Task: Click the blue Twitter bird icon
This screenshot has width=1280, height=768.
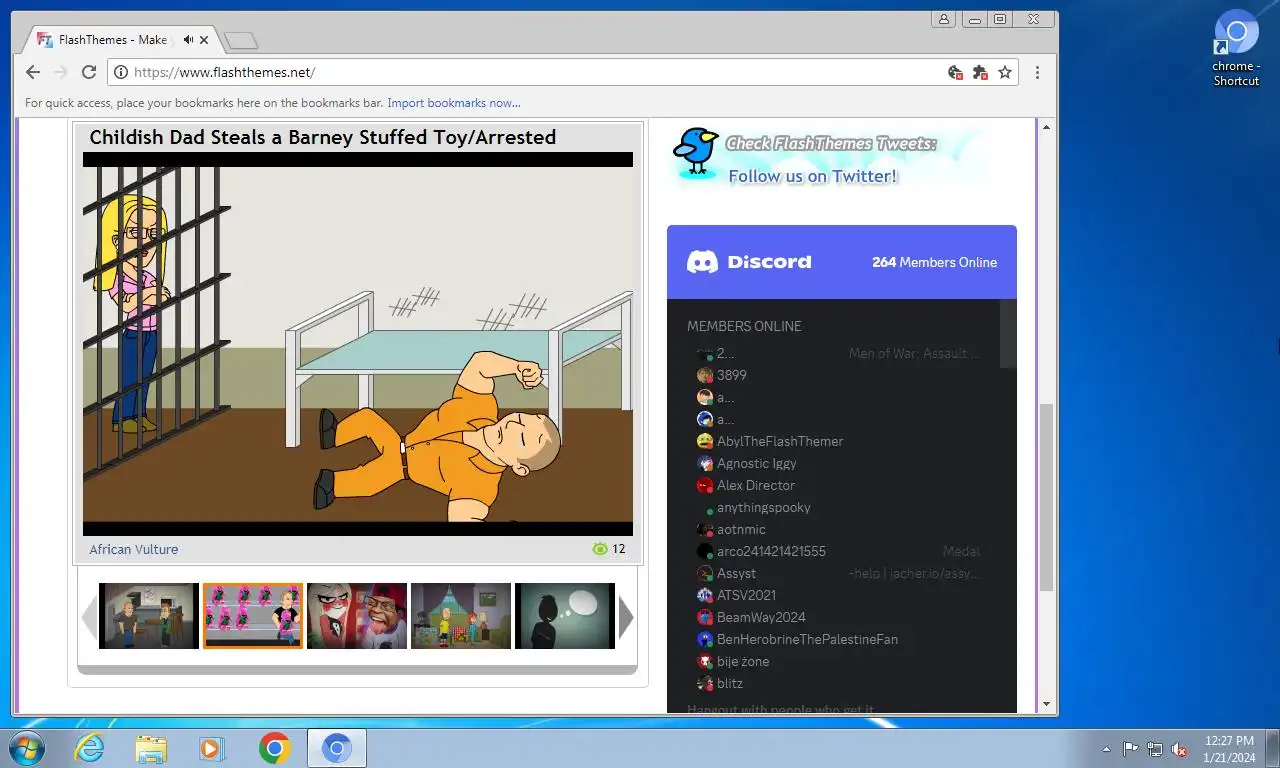Action: [695, 151]
